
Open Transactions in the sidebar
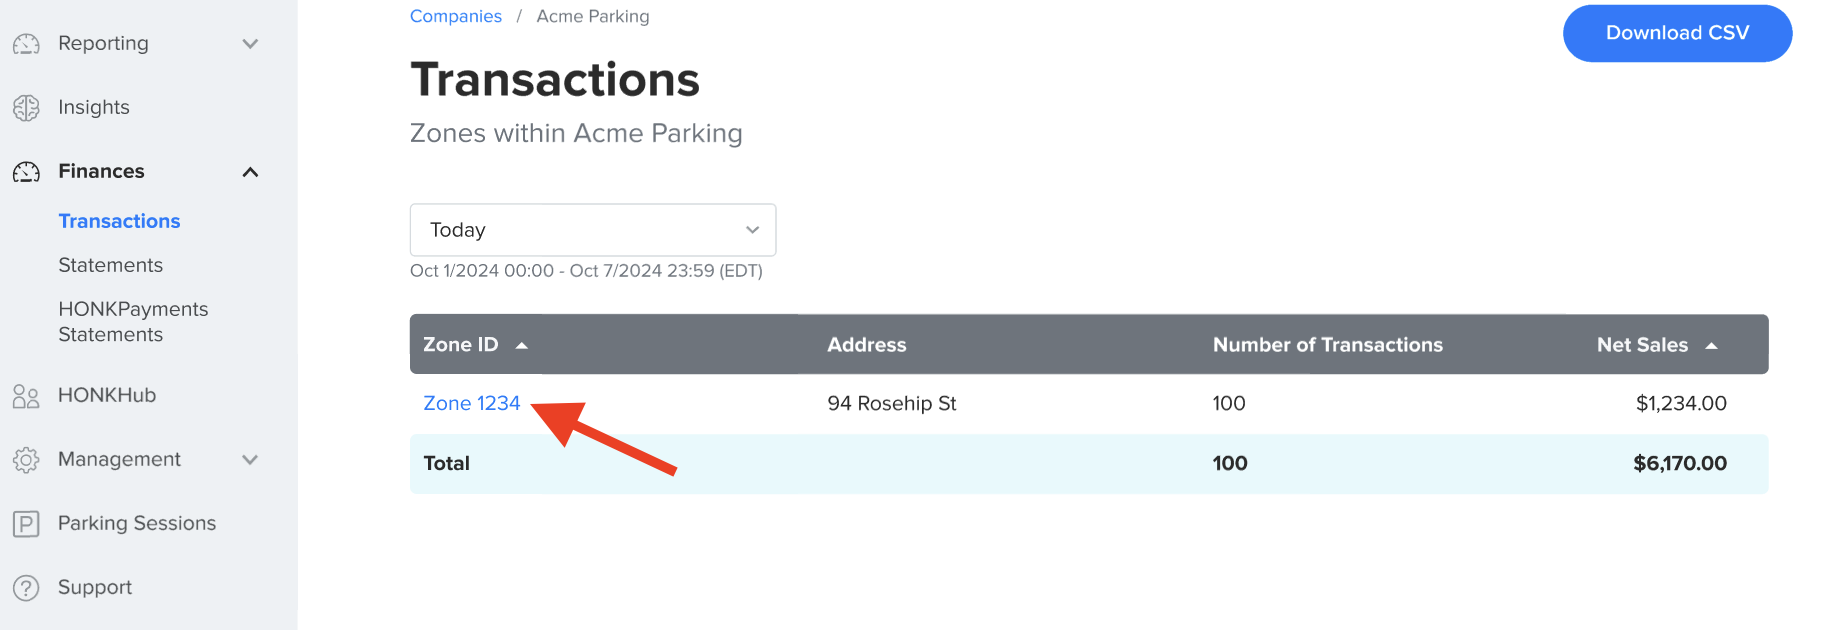coord(119,221)
